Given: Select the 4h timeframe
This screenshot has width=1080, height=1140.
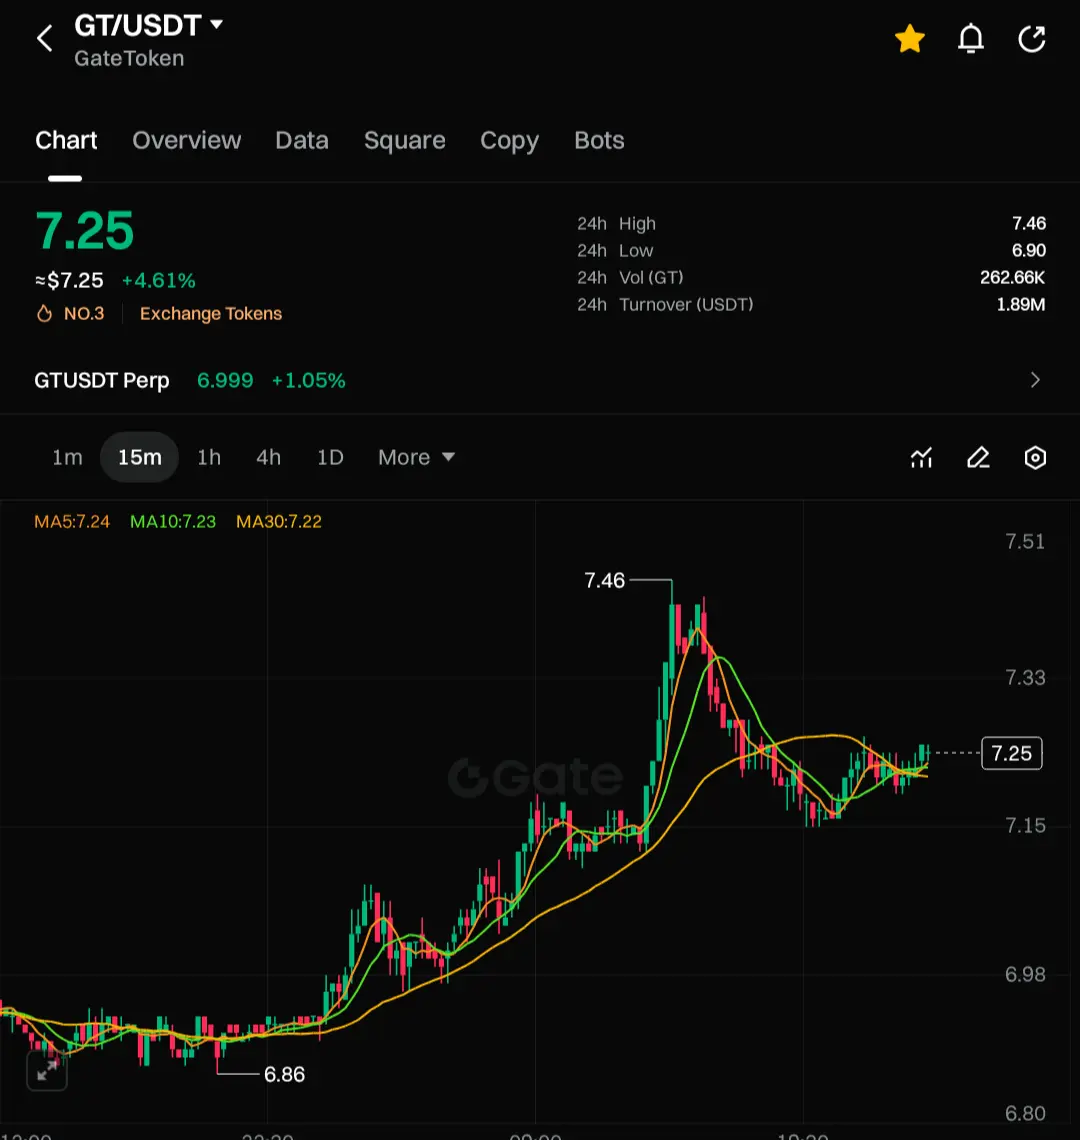Looking at the screenshot, I should point(268,457).
